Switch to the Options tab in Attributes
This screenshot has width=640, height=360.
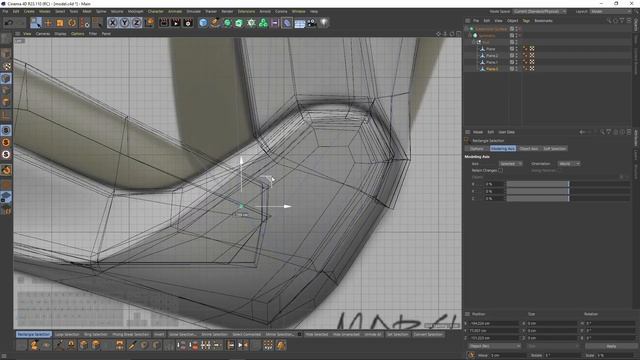(477, 149)
